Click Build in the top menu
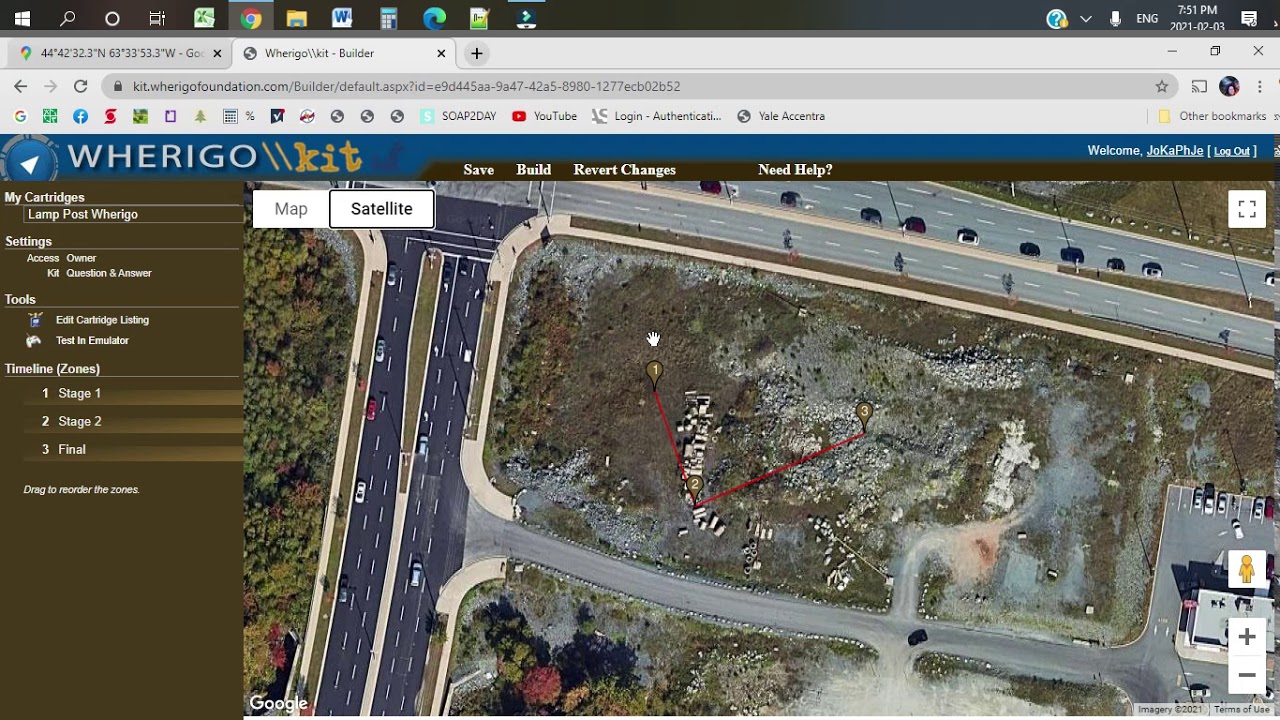Image resolution: width=1280 pixels, height=720 pixels. tap(533, 170)
